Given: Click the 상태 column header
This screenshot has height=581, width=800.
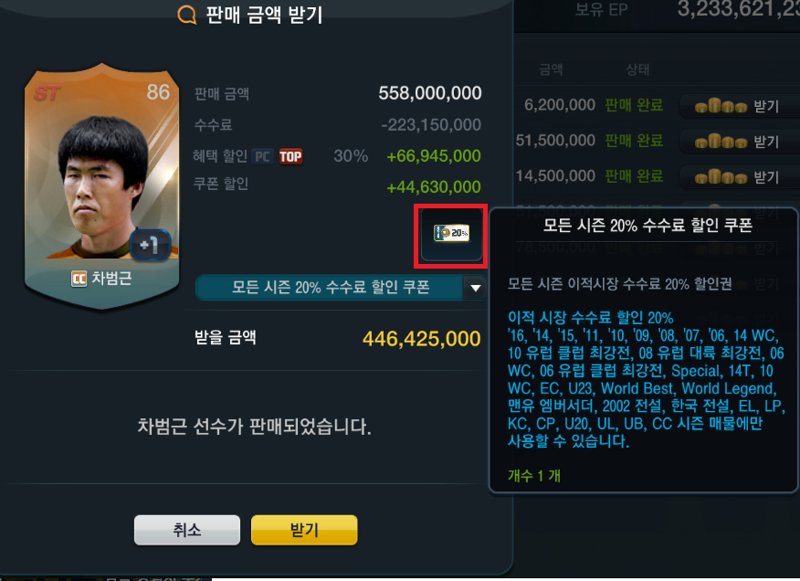Looking at the screenshot, I should pos(637,69).
